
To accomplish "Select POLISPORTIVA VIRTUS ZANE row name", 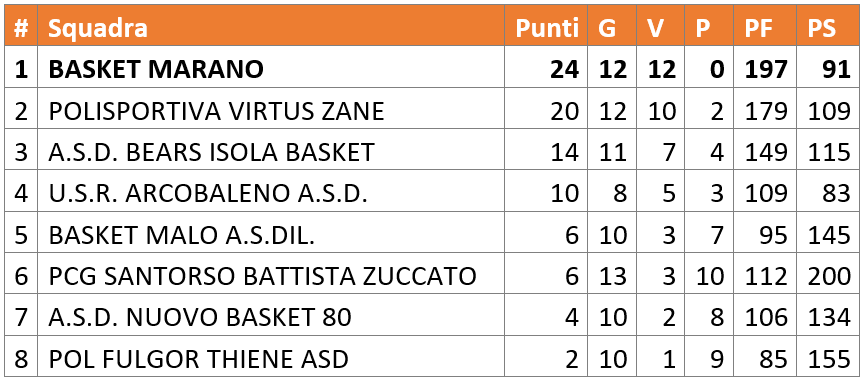I will click(x=216, y=111).
